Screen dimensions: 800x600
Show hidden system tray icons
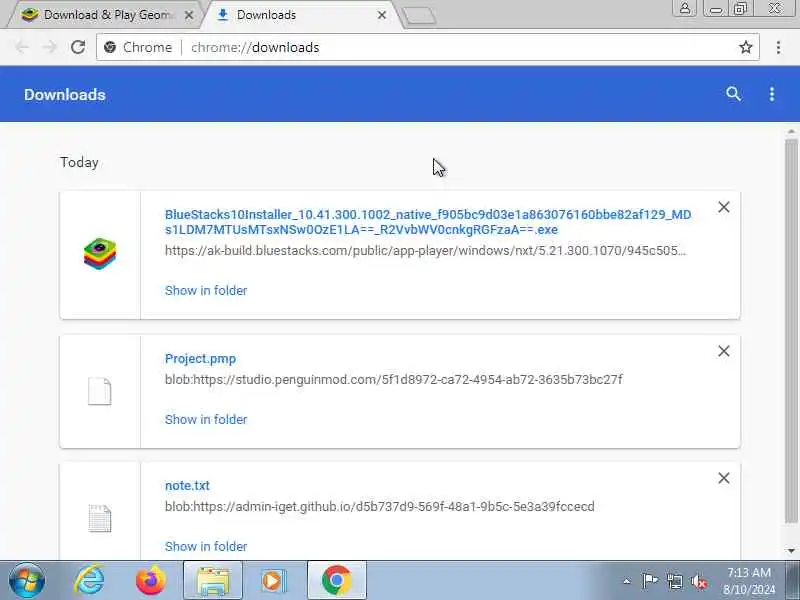[627, 581]
